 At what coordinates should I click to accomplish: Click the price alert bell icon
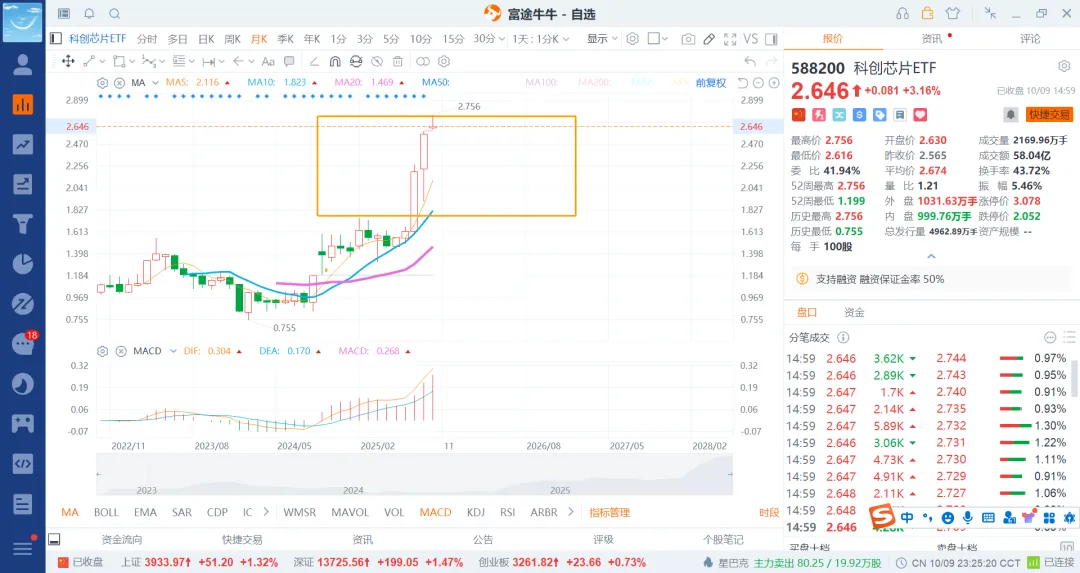click(1011, 114)
